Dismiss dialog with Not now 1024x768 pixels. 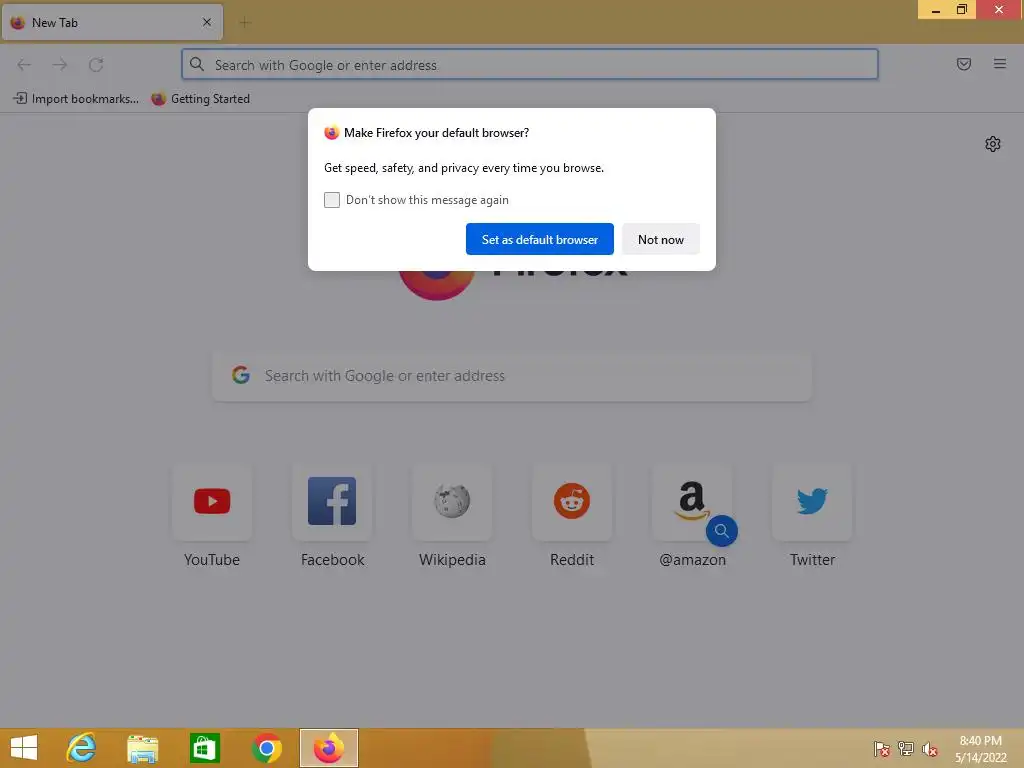660,239
